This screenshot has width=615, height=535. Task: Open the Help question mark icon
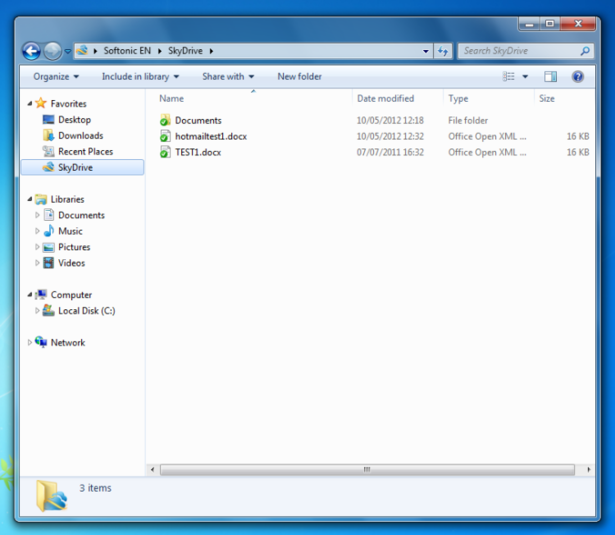coord(577,76)
